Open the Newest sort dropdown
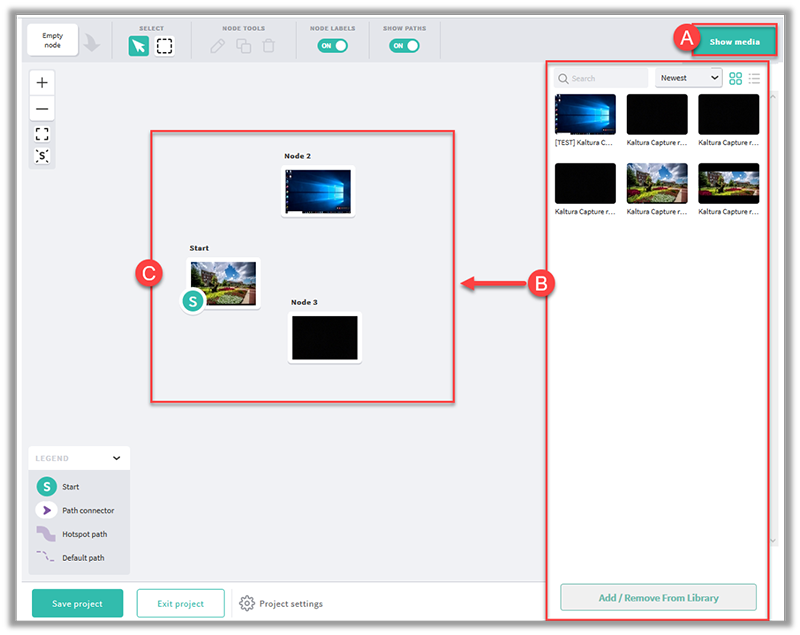This screenshot has height=635, width=800. coord(689,78)
